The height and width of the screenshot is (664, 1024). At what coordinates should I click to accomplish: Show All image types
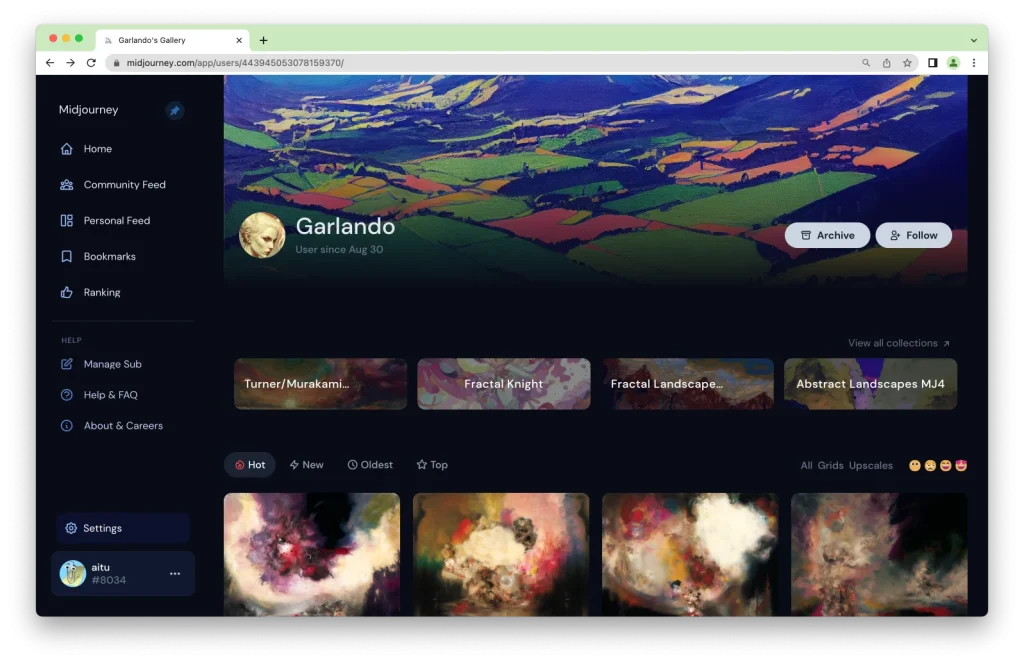pyautogui.click(x=806, y=466)
